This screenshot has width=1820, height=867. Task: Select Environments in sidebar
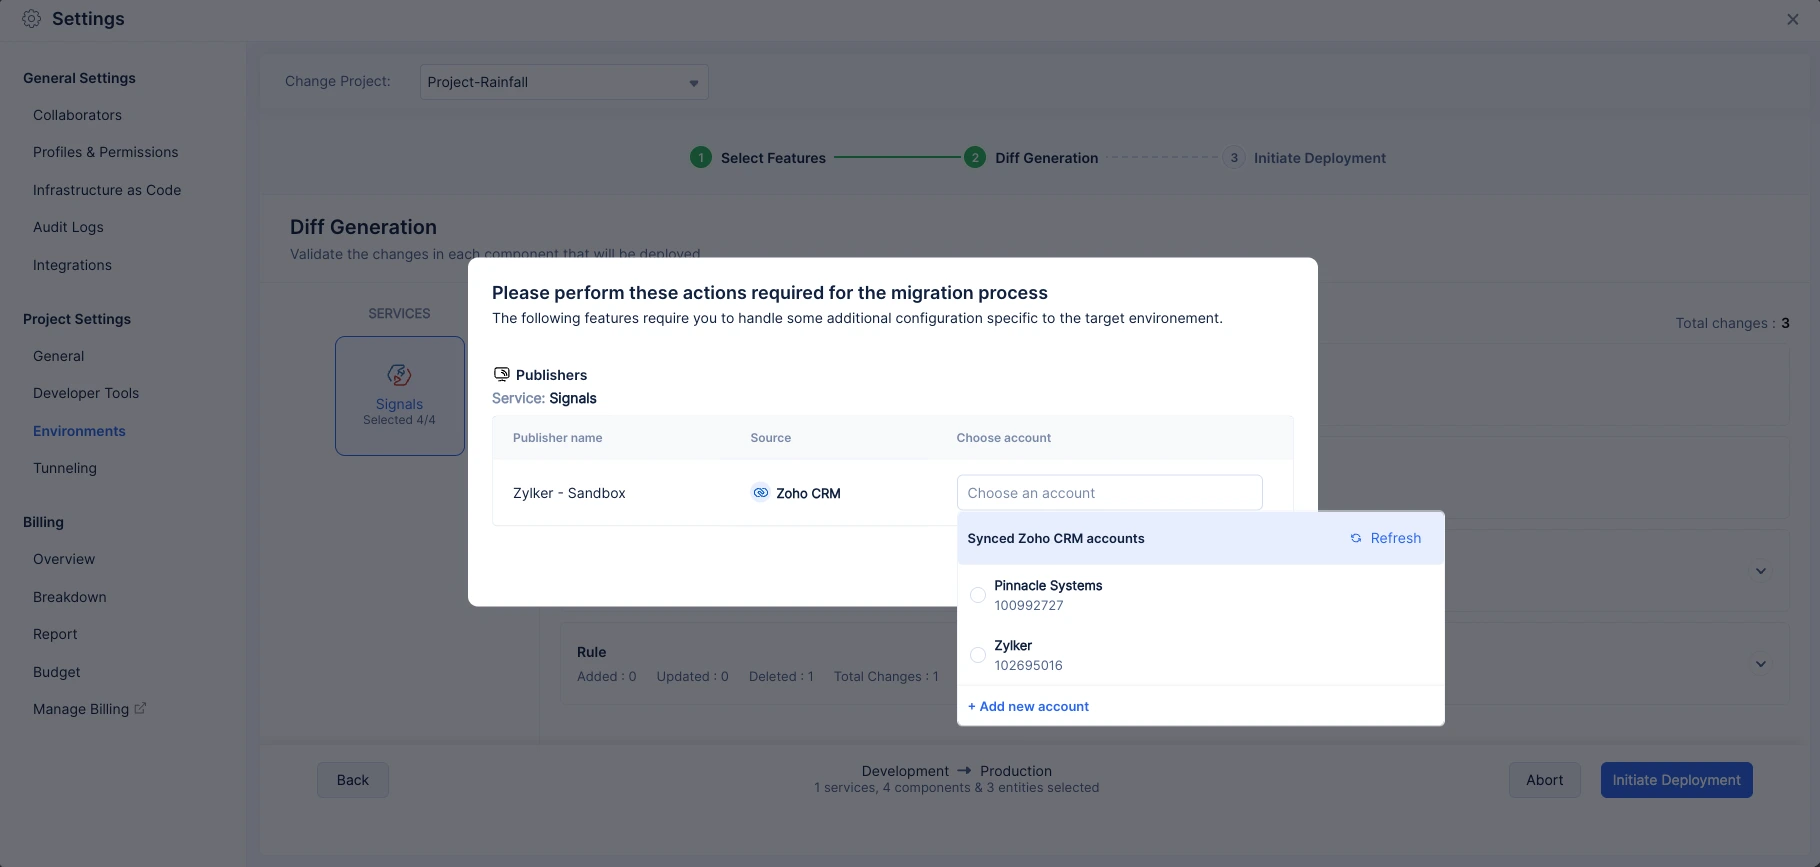79,431
